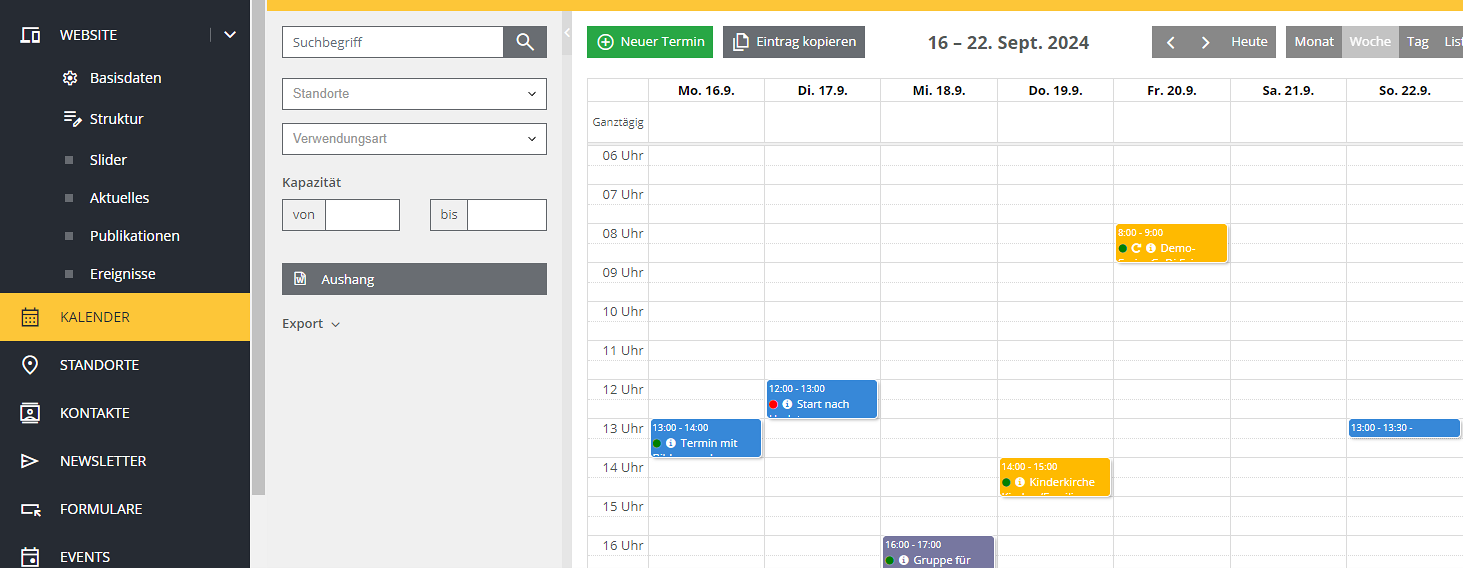Switch to Tag calendar view
The image size is (1463, 568).
pyautogui.click(x=1417, y=42)
